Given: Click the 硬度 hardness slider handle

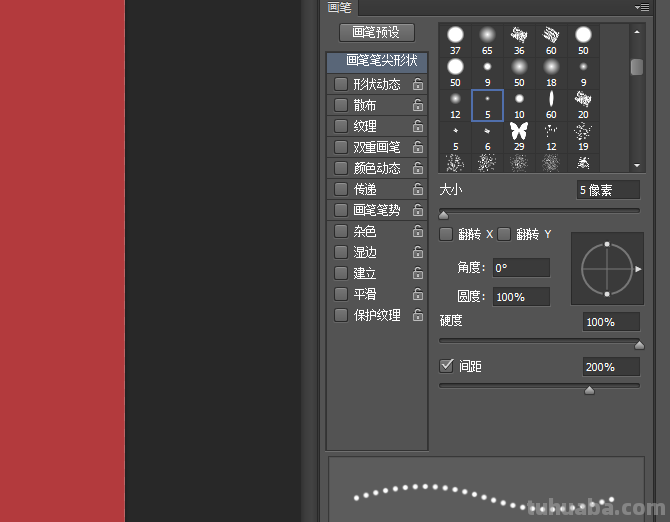Looking at the screenshot, I should pos(639,344).
